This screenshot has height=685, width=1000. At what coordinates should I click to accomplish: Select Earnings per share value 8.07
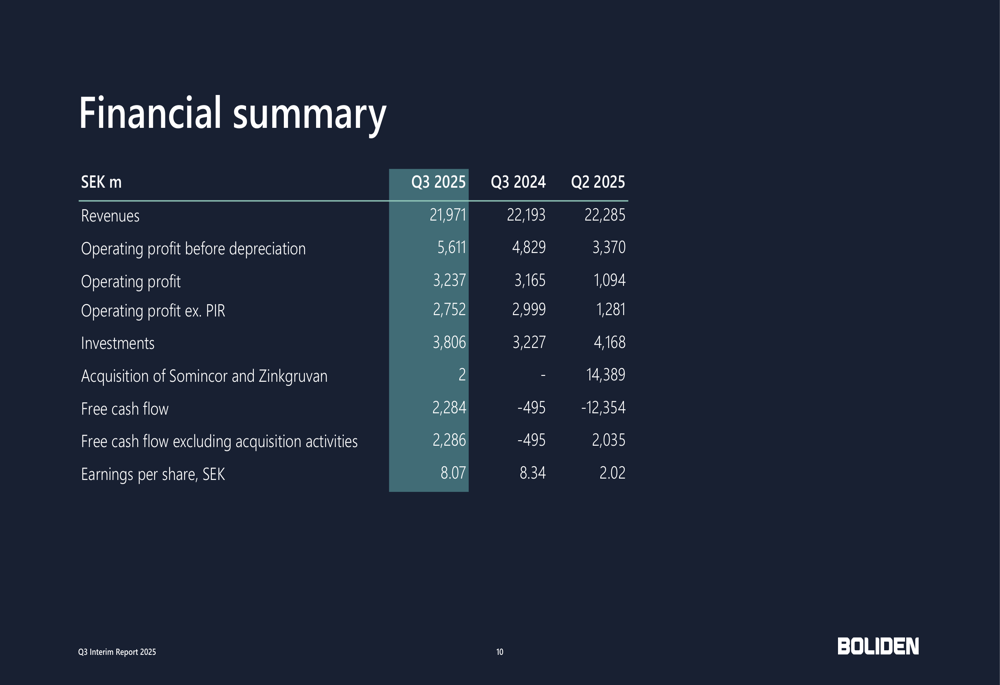pyautogui.click(x=453, y=473)
